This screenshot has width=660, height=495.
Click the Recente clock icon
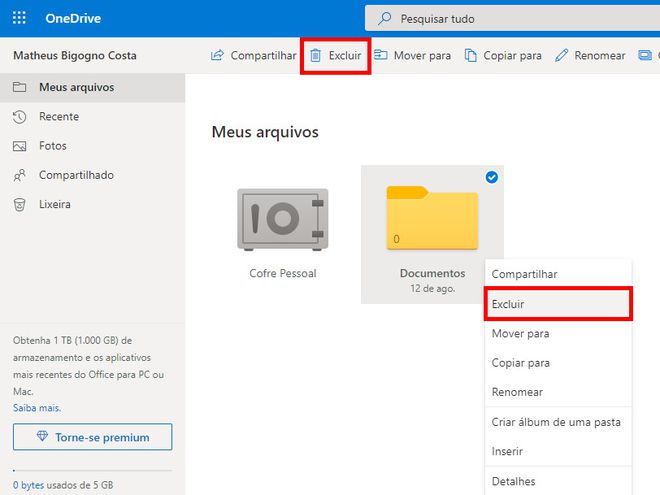19,117
